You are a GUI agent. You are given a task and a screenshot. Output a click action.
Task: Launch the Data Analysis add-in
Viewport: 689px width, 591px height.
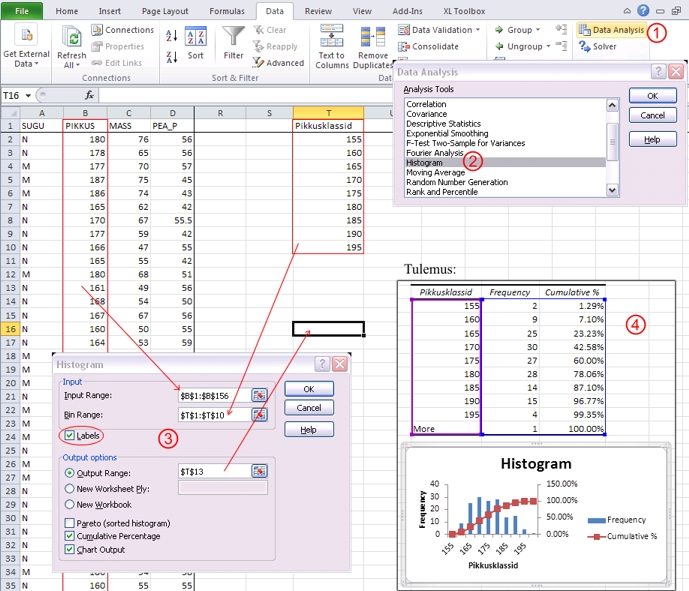[x=611, y=30]
